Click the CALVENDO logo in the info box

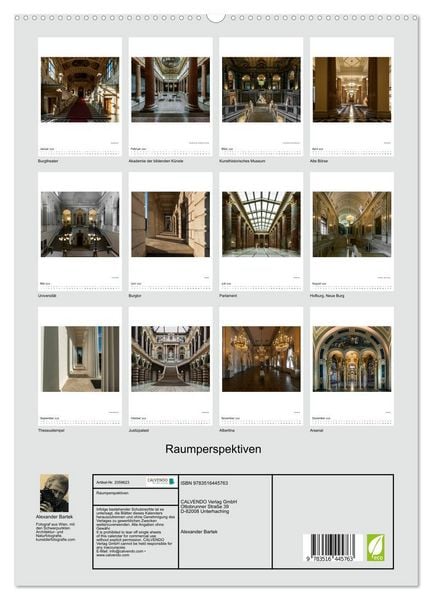pyautogui.click(x=161, y=481)
